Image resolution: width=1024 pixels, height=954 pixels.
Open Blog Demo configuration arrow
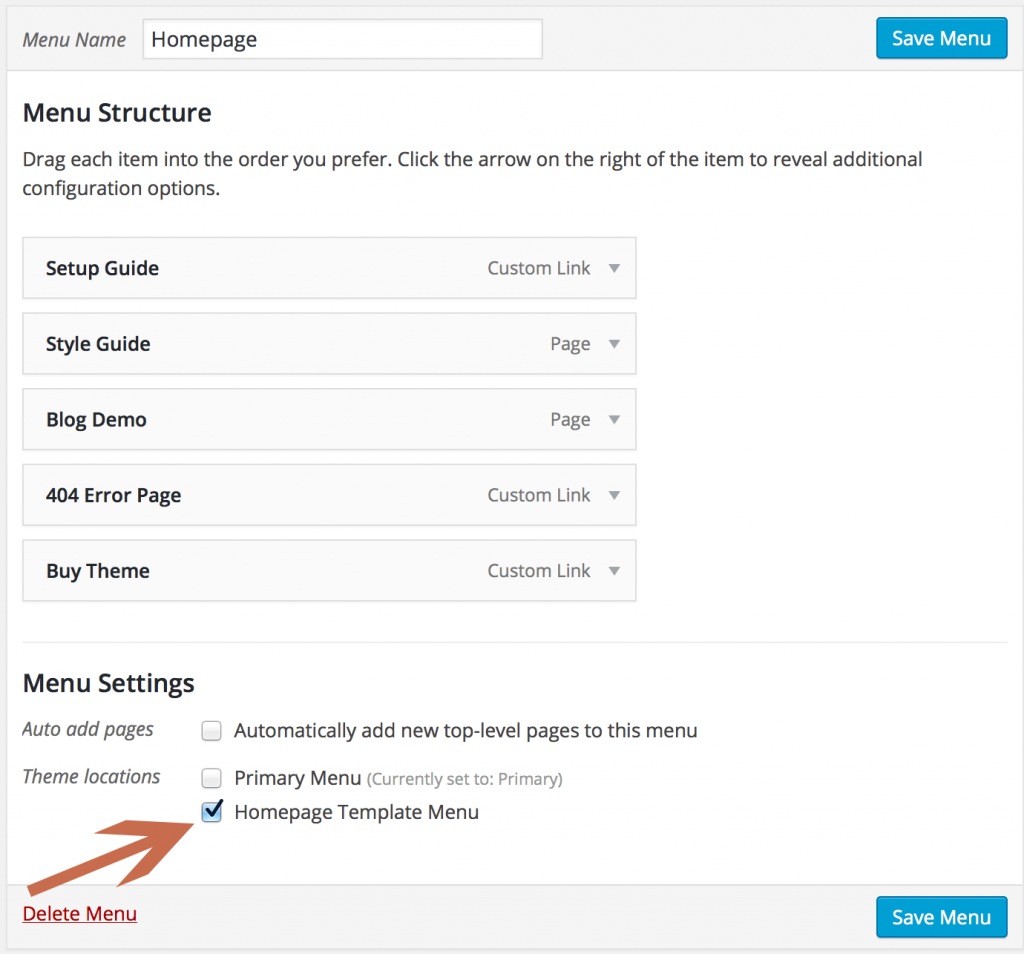coord(614,420)
